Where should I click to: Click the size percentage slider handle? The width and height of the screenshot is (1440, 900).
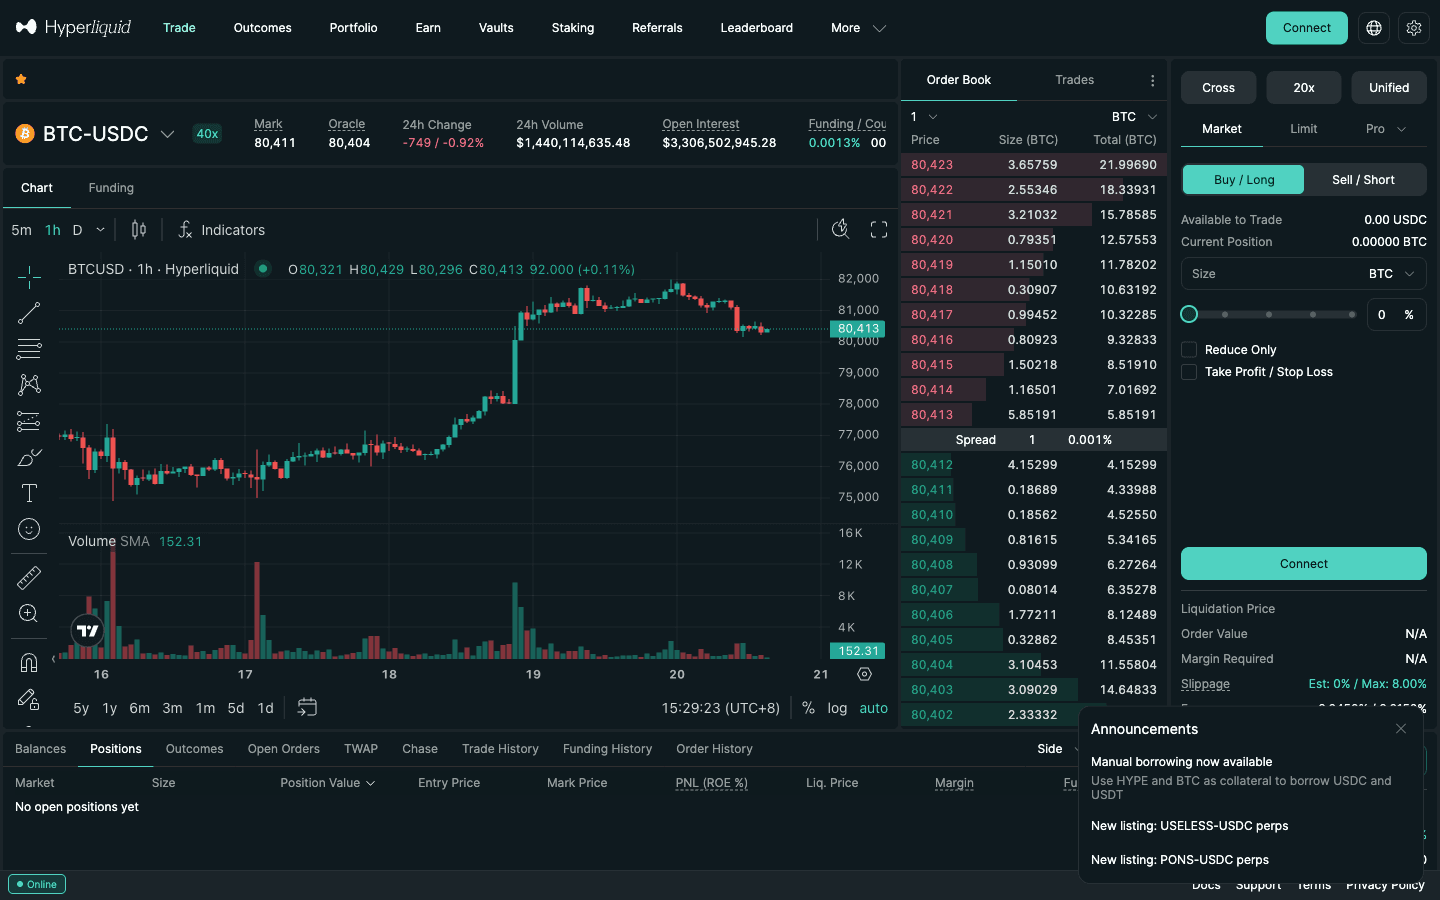[1189, 314]
